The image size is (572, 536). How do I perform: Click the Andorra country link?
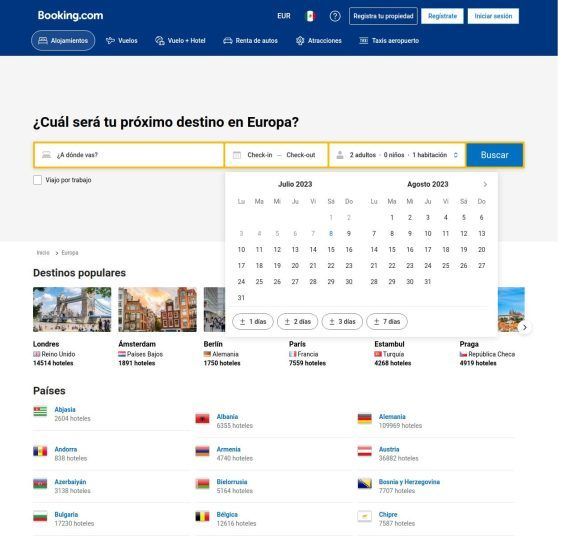click(66, 449)
